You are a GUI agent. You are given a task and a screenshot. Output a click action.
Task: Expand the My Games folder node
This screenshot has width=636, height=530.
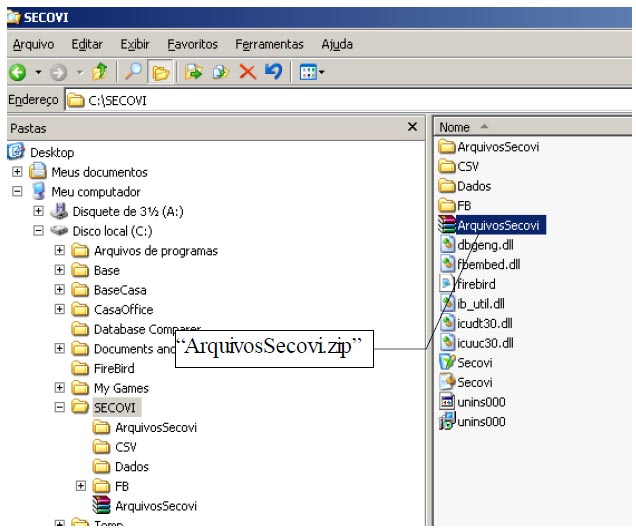pos(60,388)
